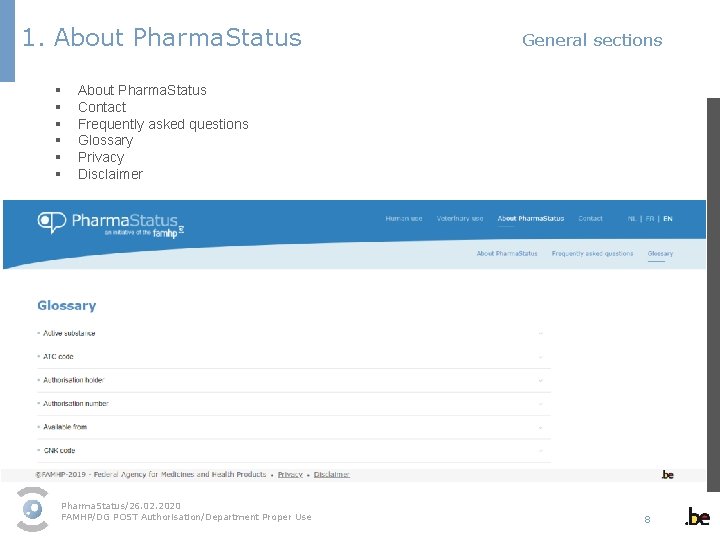Switch language to EN
This screenshot has width=720, height=540.
point(668,218)
